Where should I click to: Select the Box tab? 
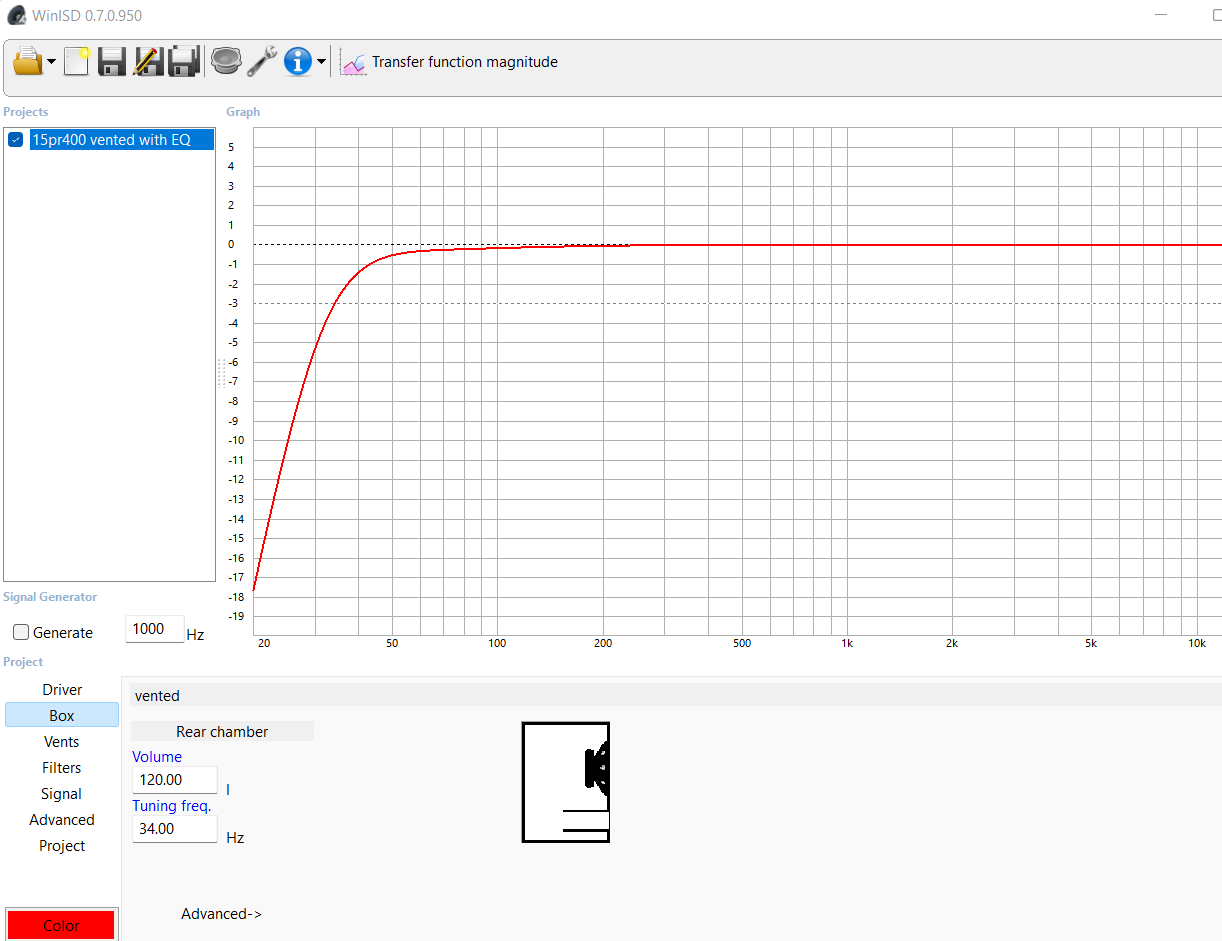62,716
